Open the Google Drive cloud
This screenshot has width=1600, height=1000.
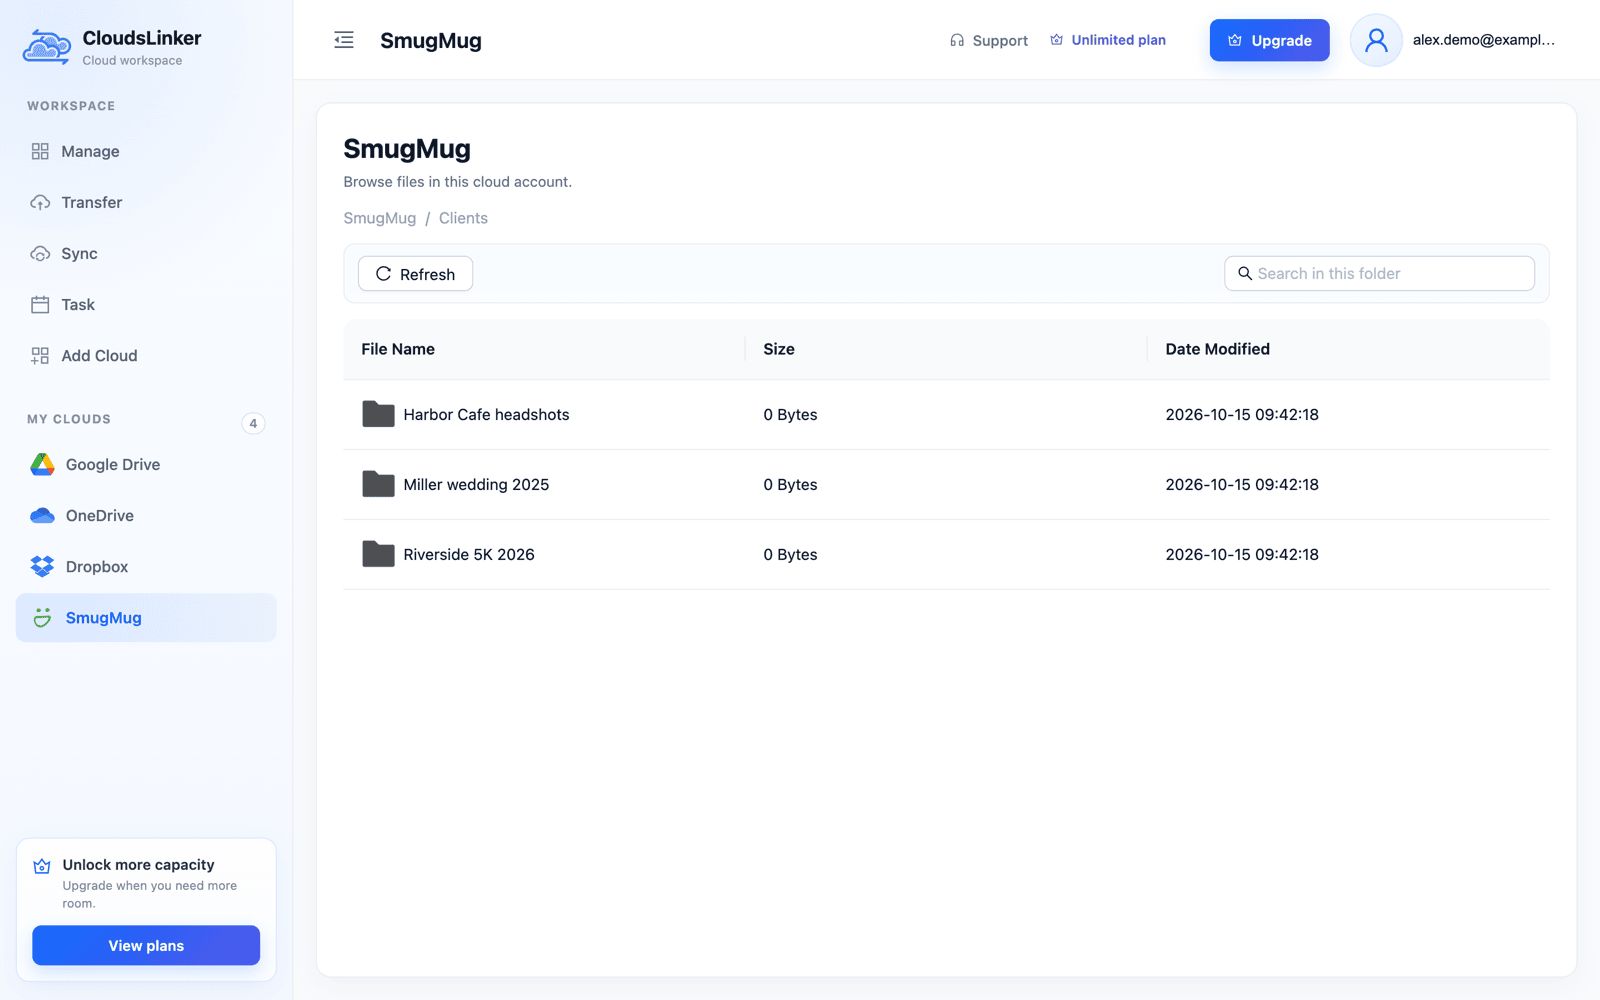pos(146,464)
